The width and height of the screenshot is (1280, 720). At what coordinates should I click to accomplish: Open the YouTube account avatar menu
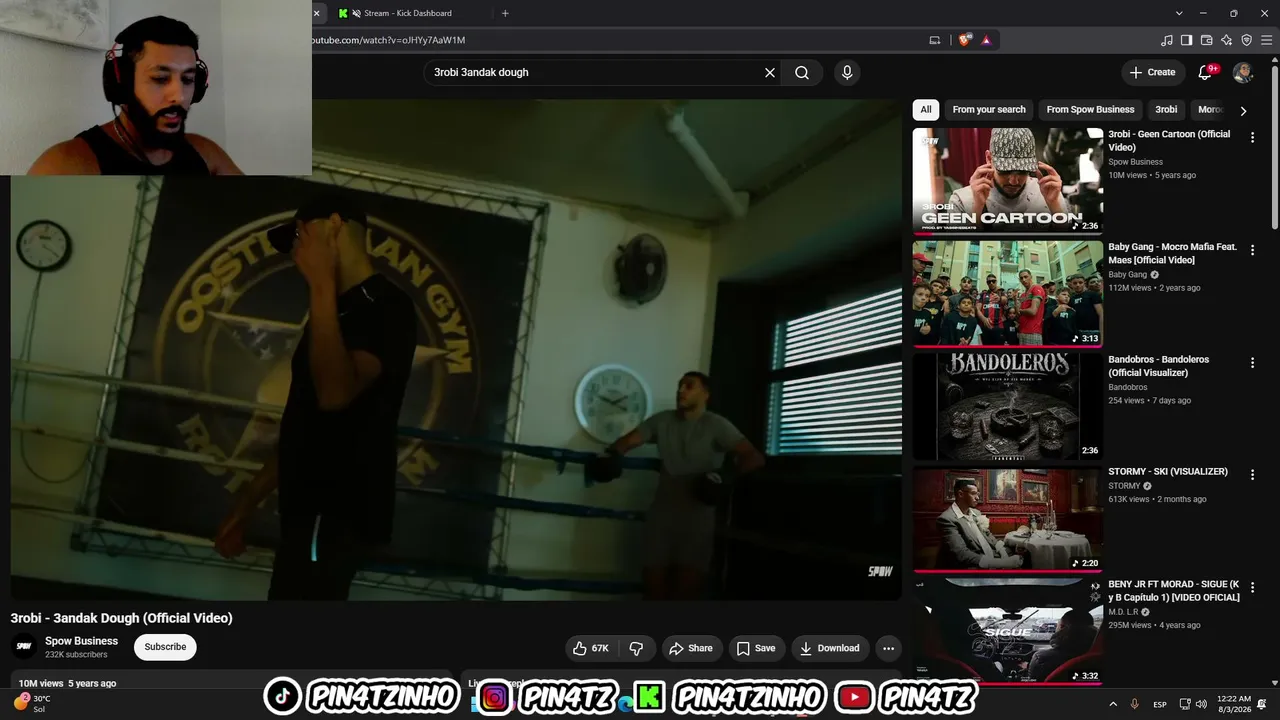[x=1243, y=72]
